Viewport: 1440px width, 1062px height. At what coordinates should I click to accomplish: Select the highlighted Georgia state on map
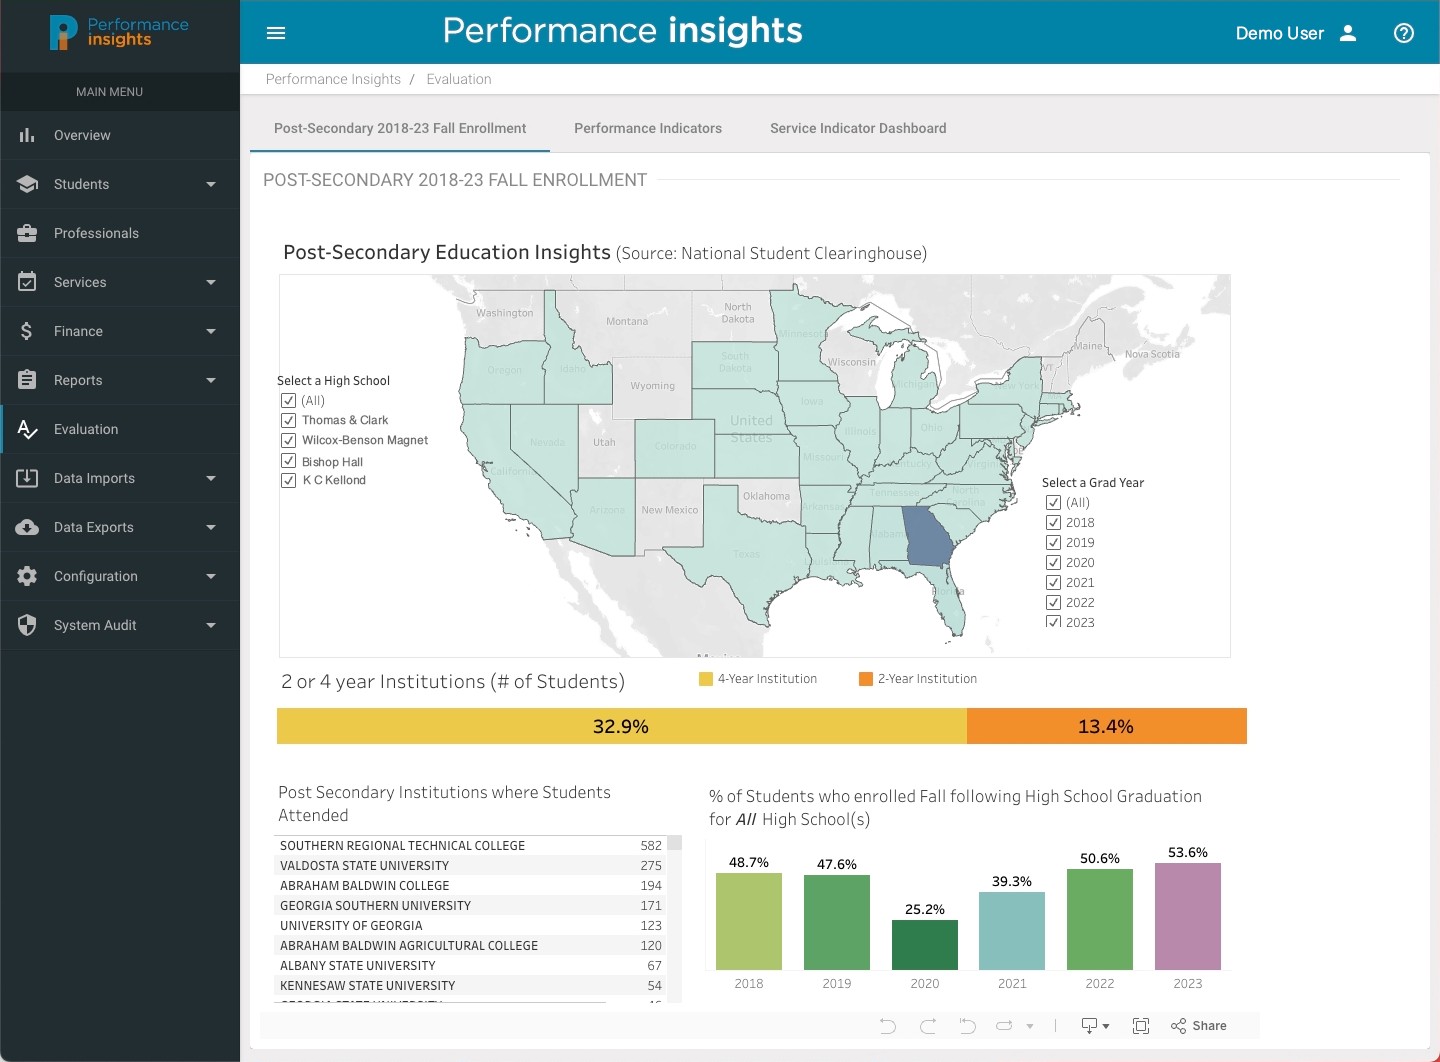point(926,536)
